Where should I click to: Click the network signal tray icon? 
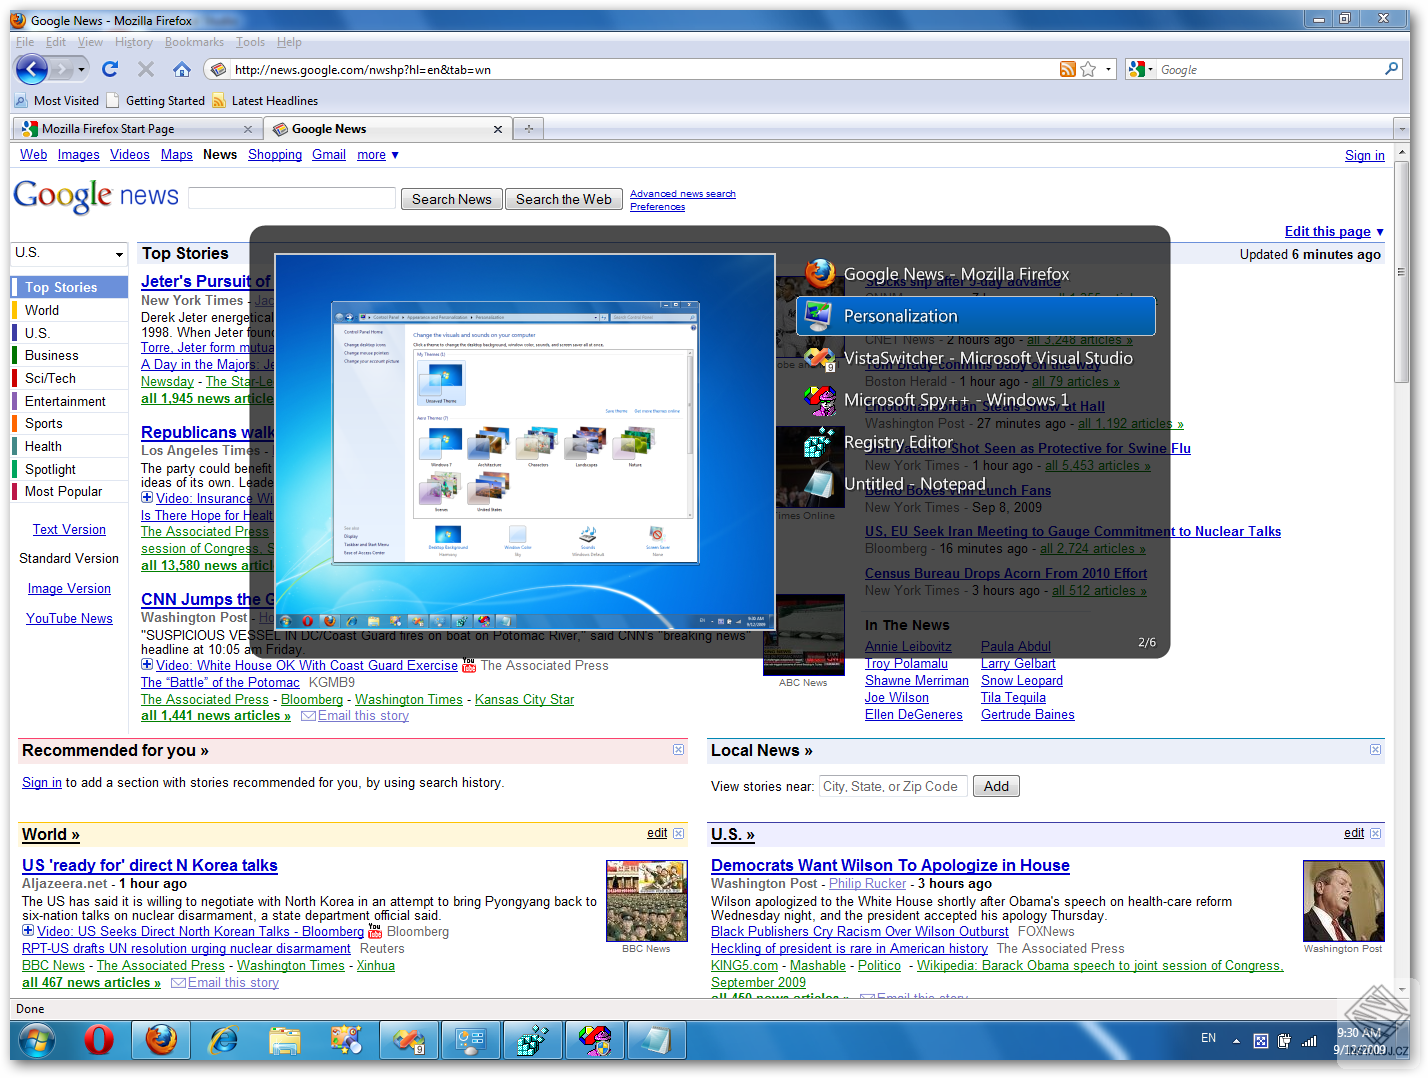point(1309,1040)
